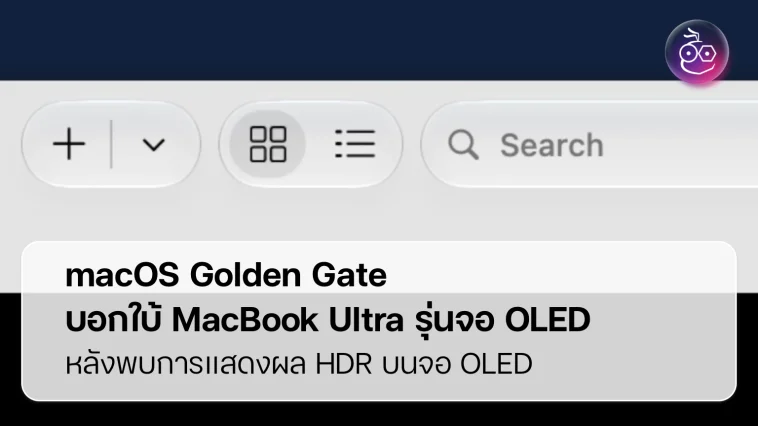This screenshot has width=758, height=426.
Task: Switch to grid icon view
Action: 267,144
